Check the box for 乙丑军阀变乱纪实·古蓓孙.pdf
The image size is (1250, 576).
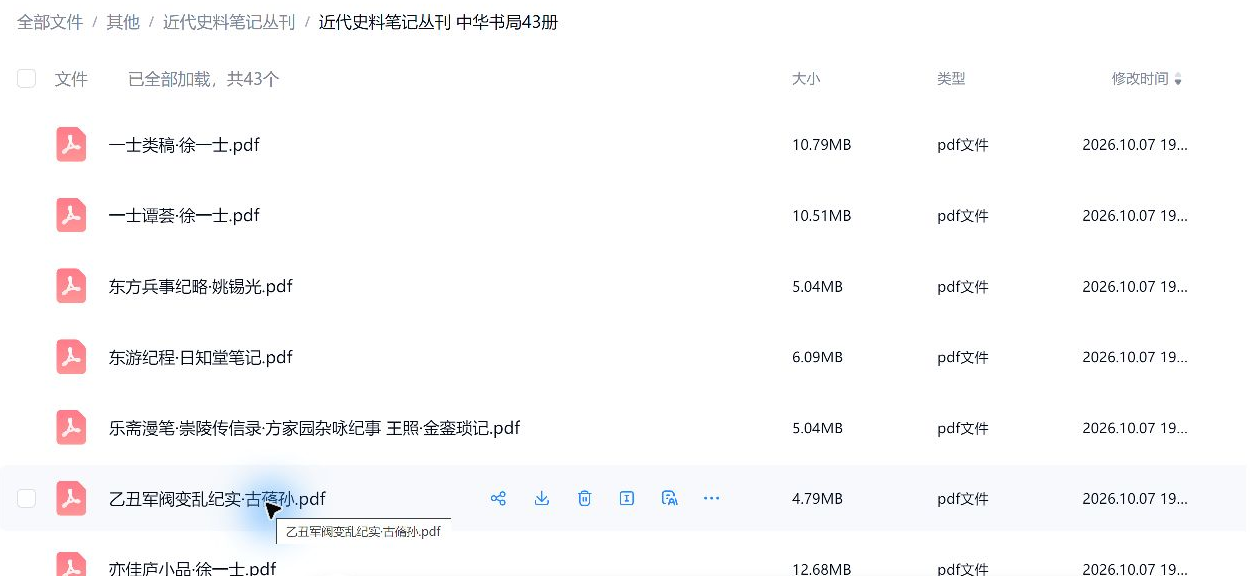(x=27, y=498)
